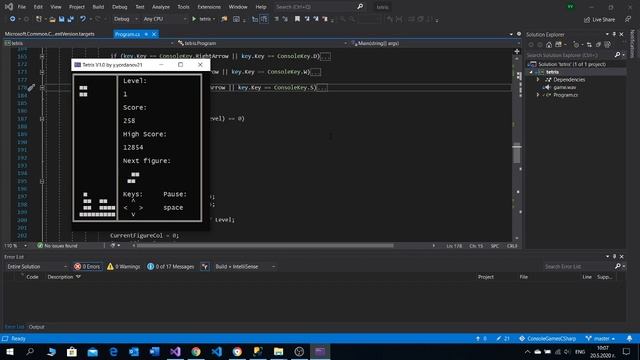Click the git branch master status item
Screen dimensions: 640x360
pos(600,338)
